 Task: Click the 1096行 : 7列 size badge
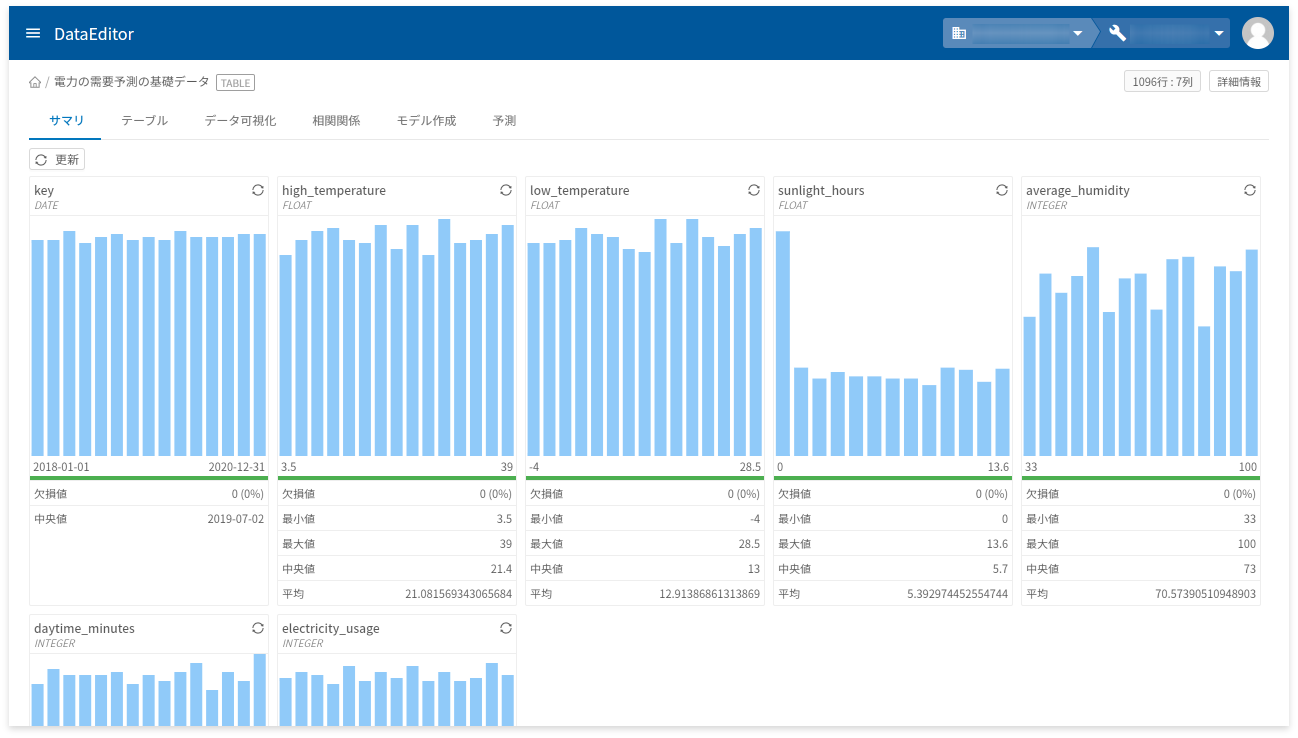pos(1162,82)
